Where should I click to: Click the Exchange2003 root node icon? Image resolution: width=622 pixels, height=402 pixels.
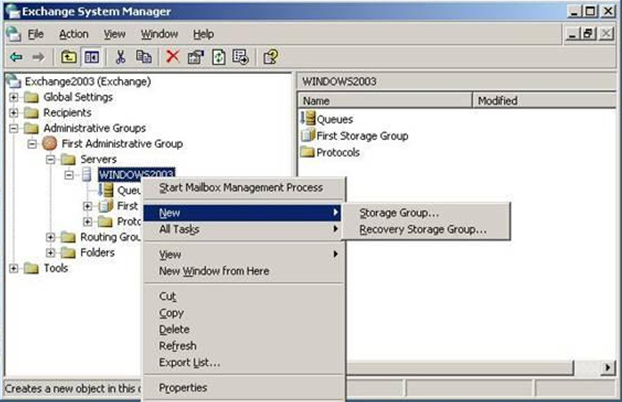pos(14,81)
